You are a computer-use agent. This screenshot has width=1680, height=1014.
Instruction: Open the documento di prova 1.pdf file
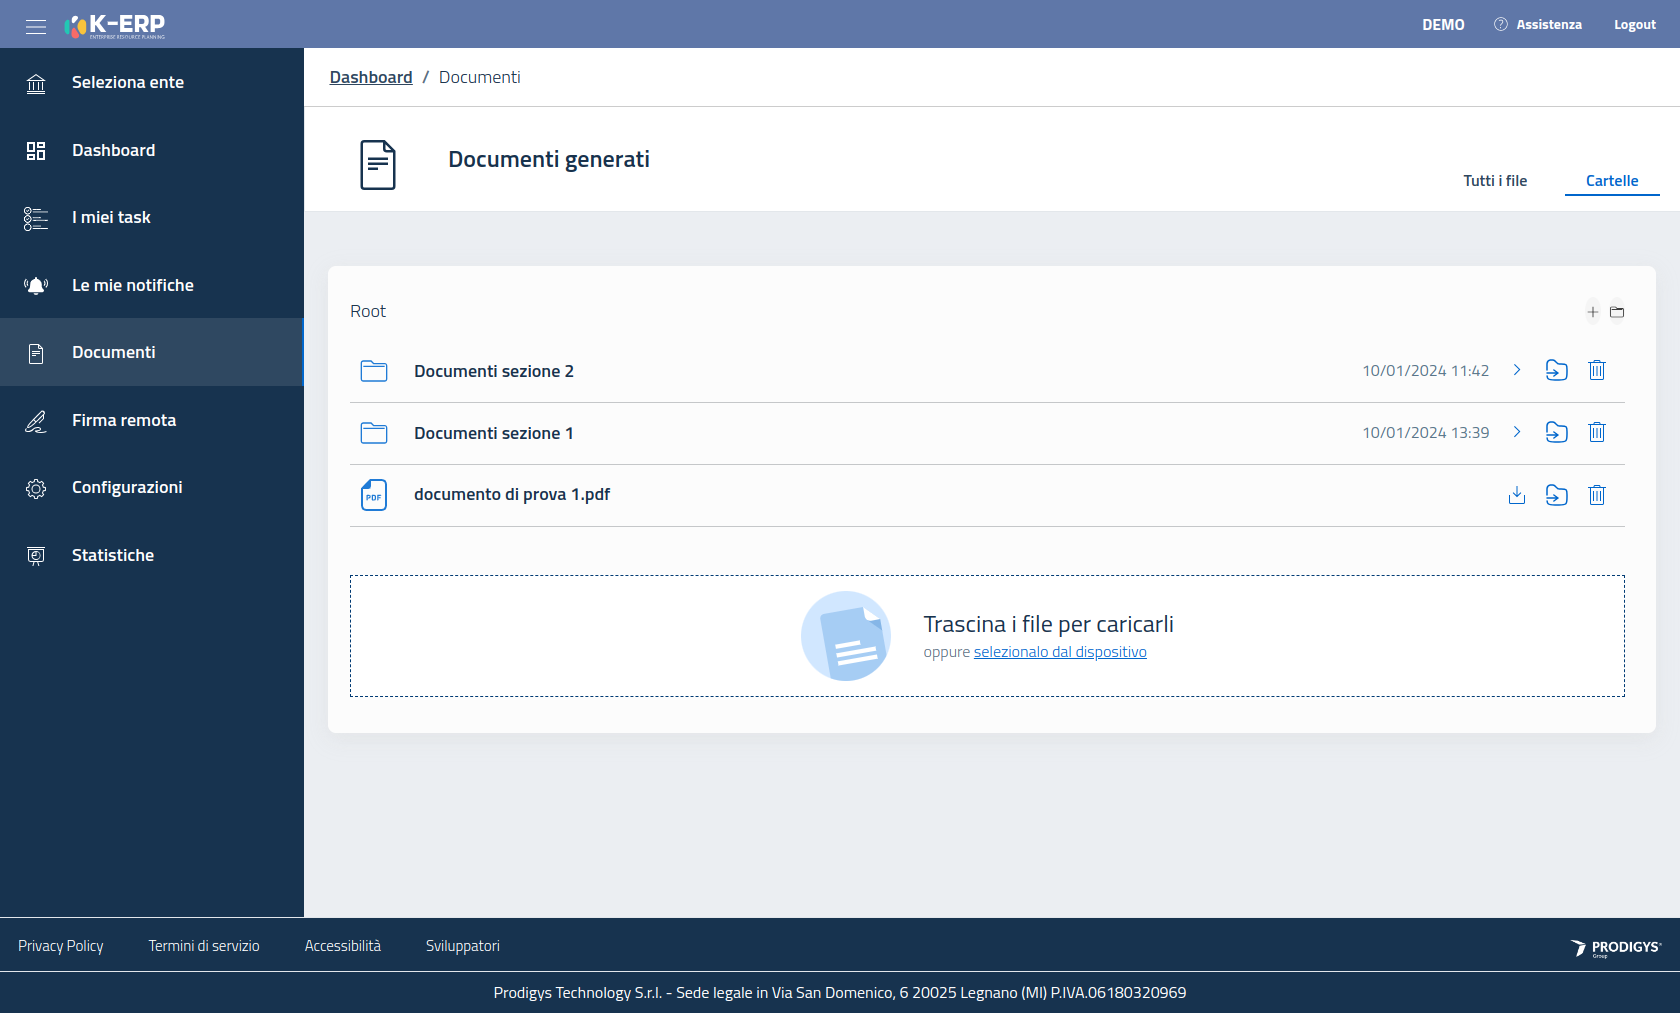point(511,495)
